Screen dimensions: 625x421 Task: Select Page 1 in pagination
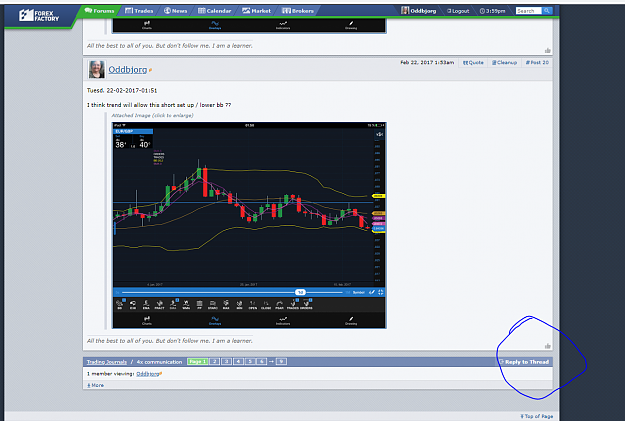point(197,362)
